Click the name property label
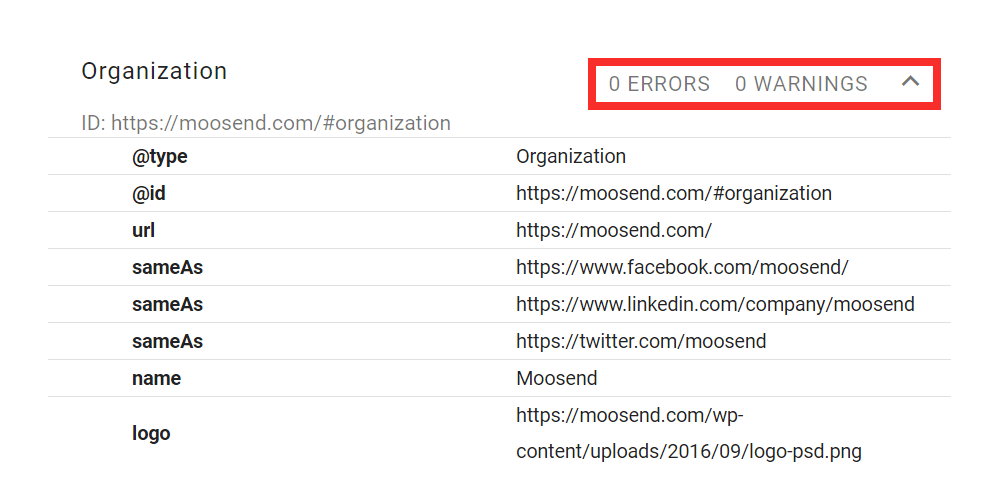This screenshot has width=1000, height=500. 156,378
